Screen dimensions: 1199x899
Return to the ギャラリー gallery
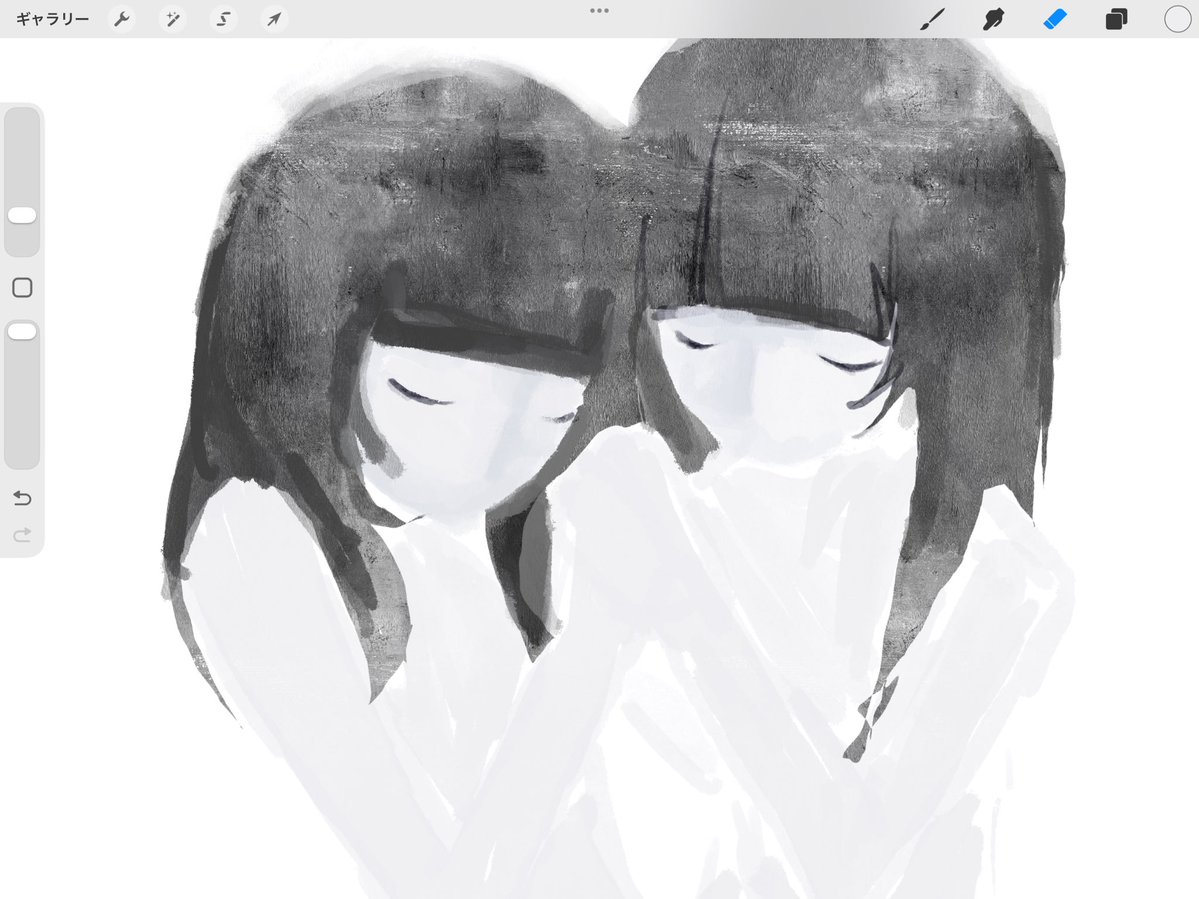tap(53, 19)
